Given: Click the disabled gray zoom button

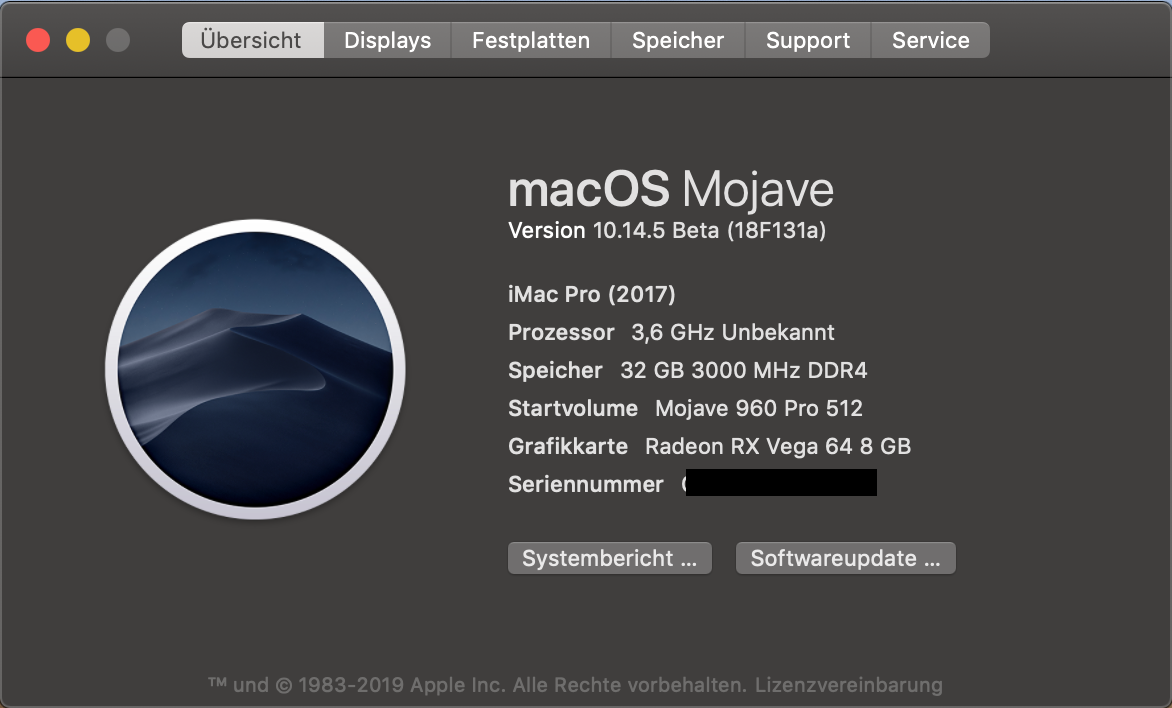Looking at the screenshot, I should pos(118,41).
